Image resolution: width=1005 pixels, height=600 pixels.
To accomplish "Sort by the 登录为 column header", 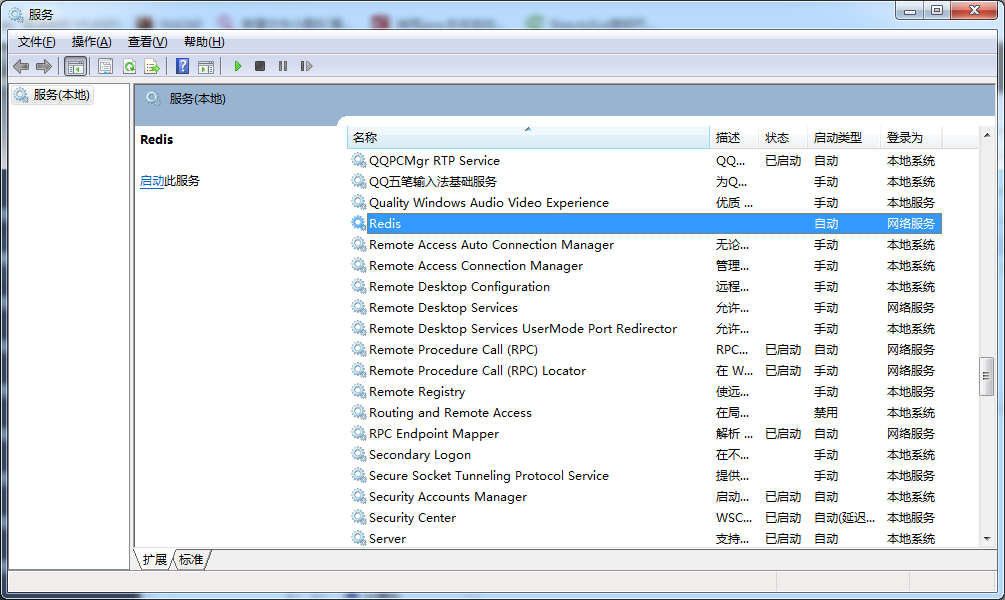I will pos(911,138).
